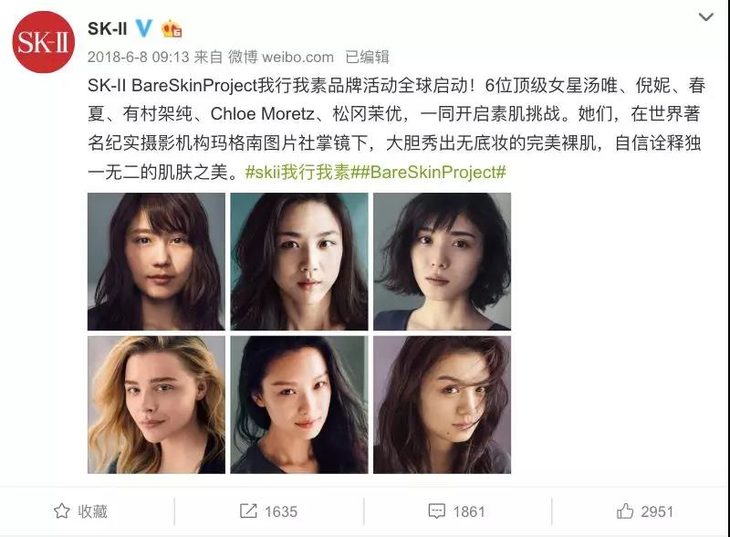Click the 微博 weibo.com source link
Image resolution: width=730 pixels, height=537 pixels.
click(x=281, y=57)
